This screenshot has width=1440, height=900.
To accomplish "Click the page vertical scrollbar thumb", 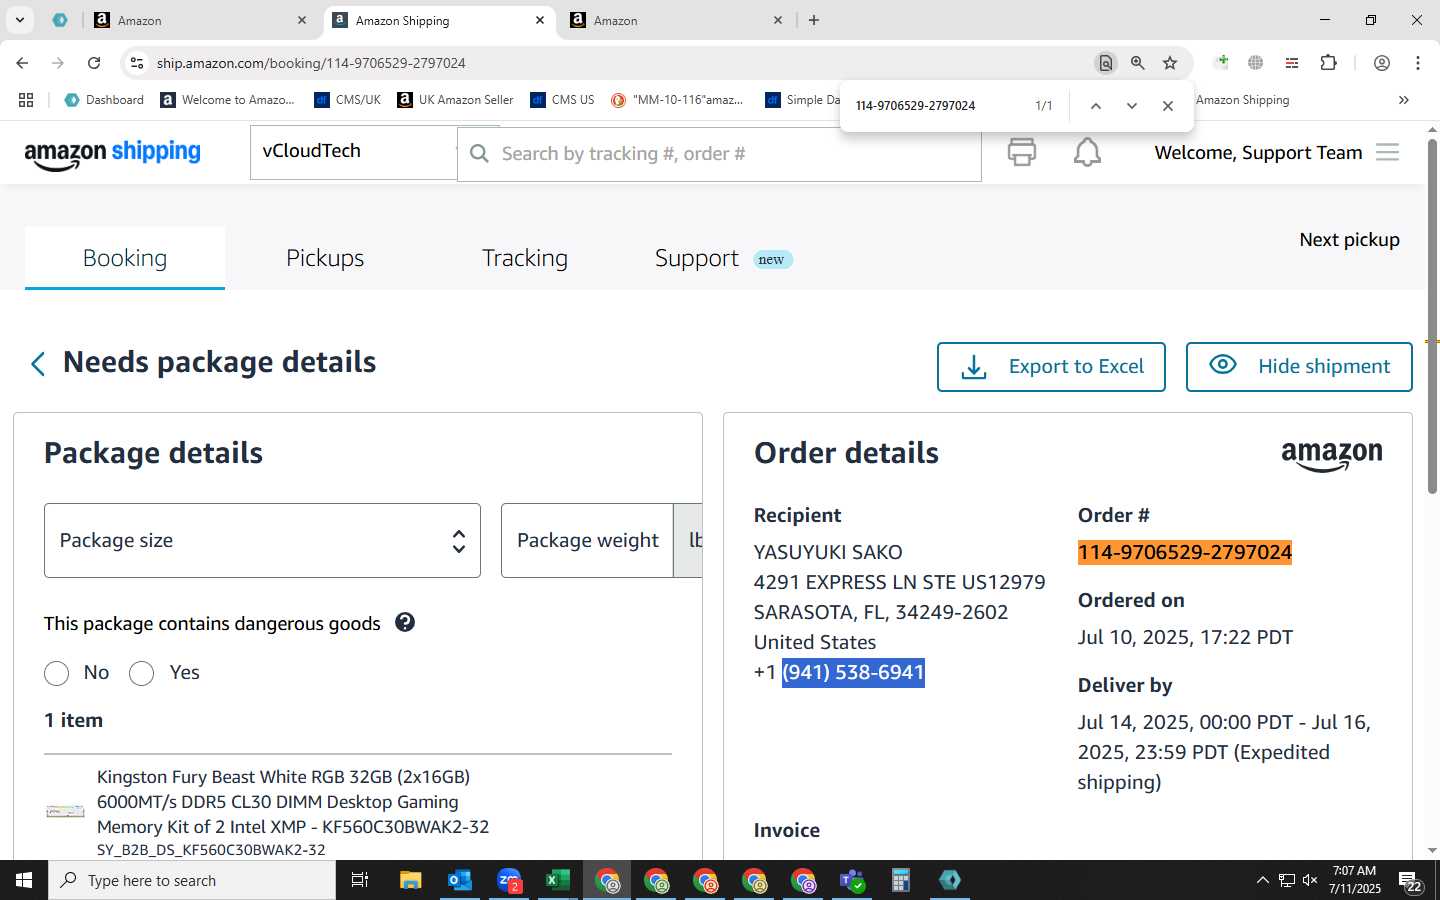I will [1432, 317].
